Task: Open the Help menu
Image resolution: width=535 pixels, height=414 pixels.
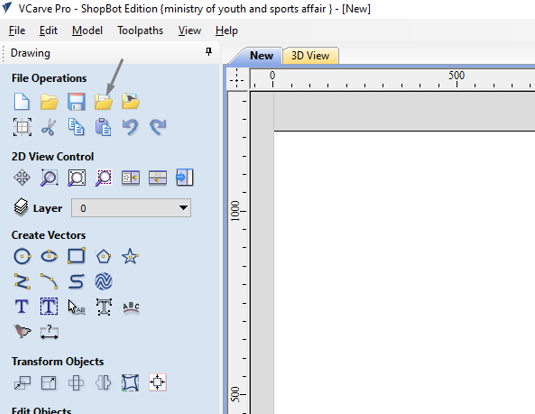Action: click(x=227, y=30)
